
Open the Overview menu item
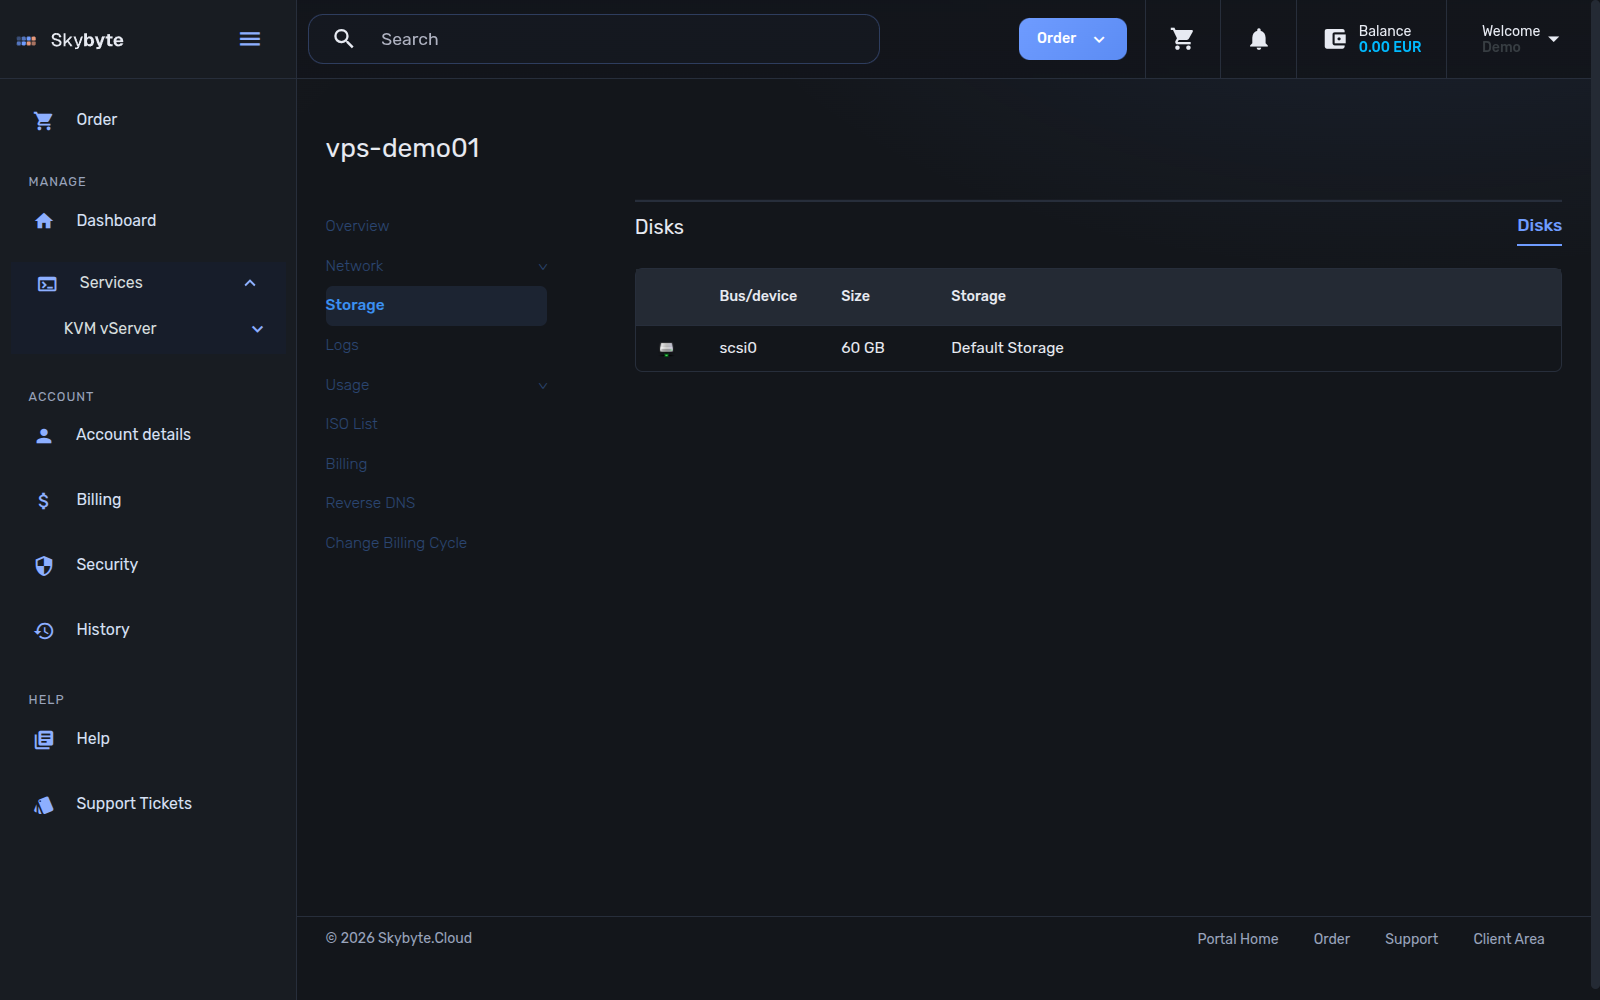(x=357, y=226)
